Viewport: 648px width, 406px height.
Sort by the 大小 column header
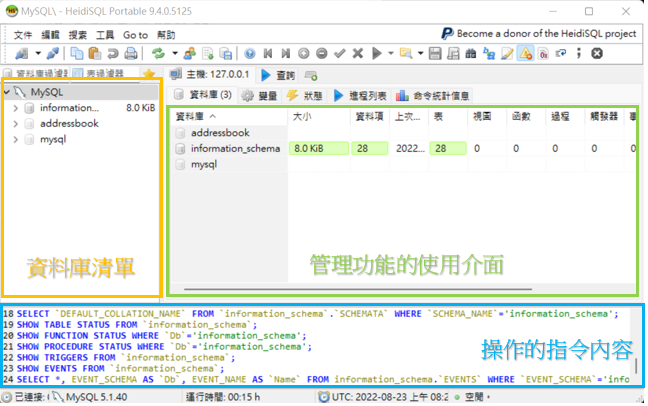pos(319,117)
